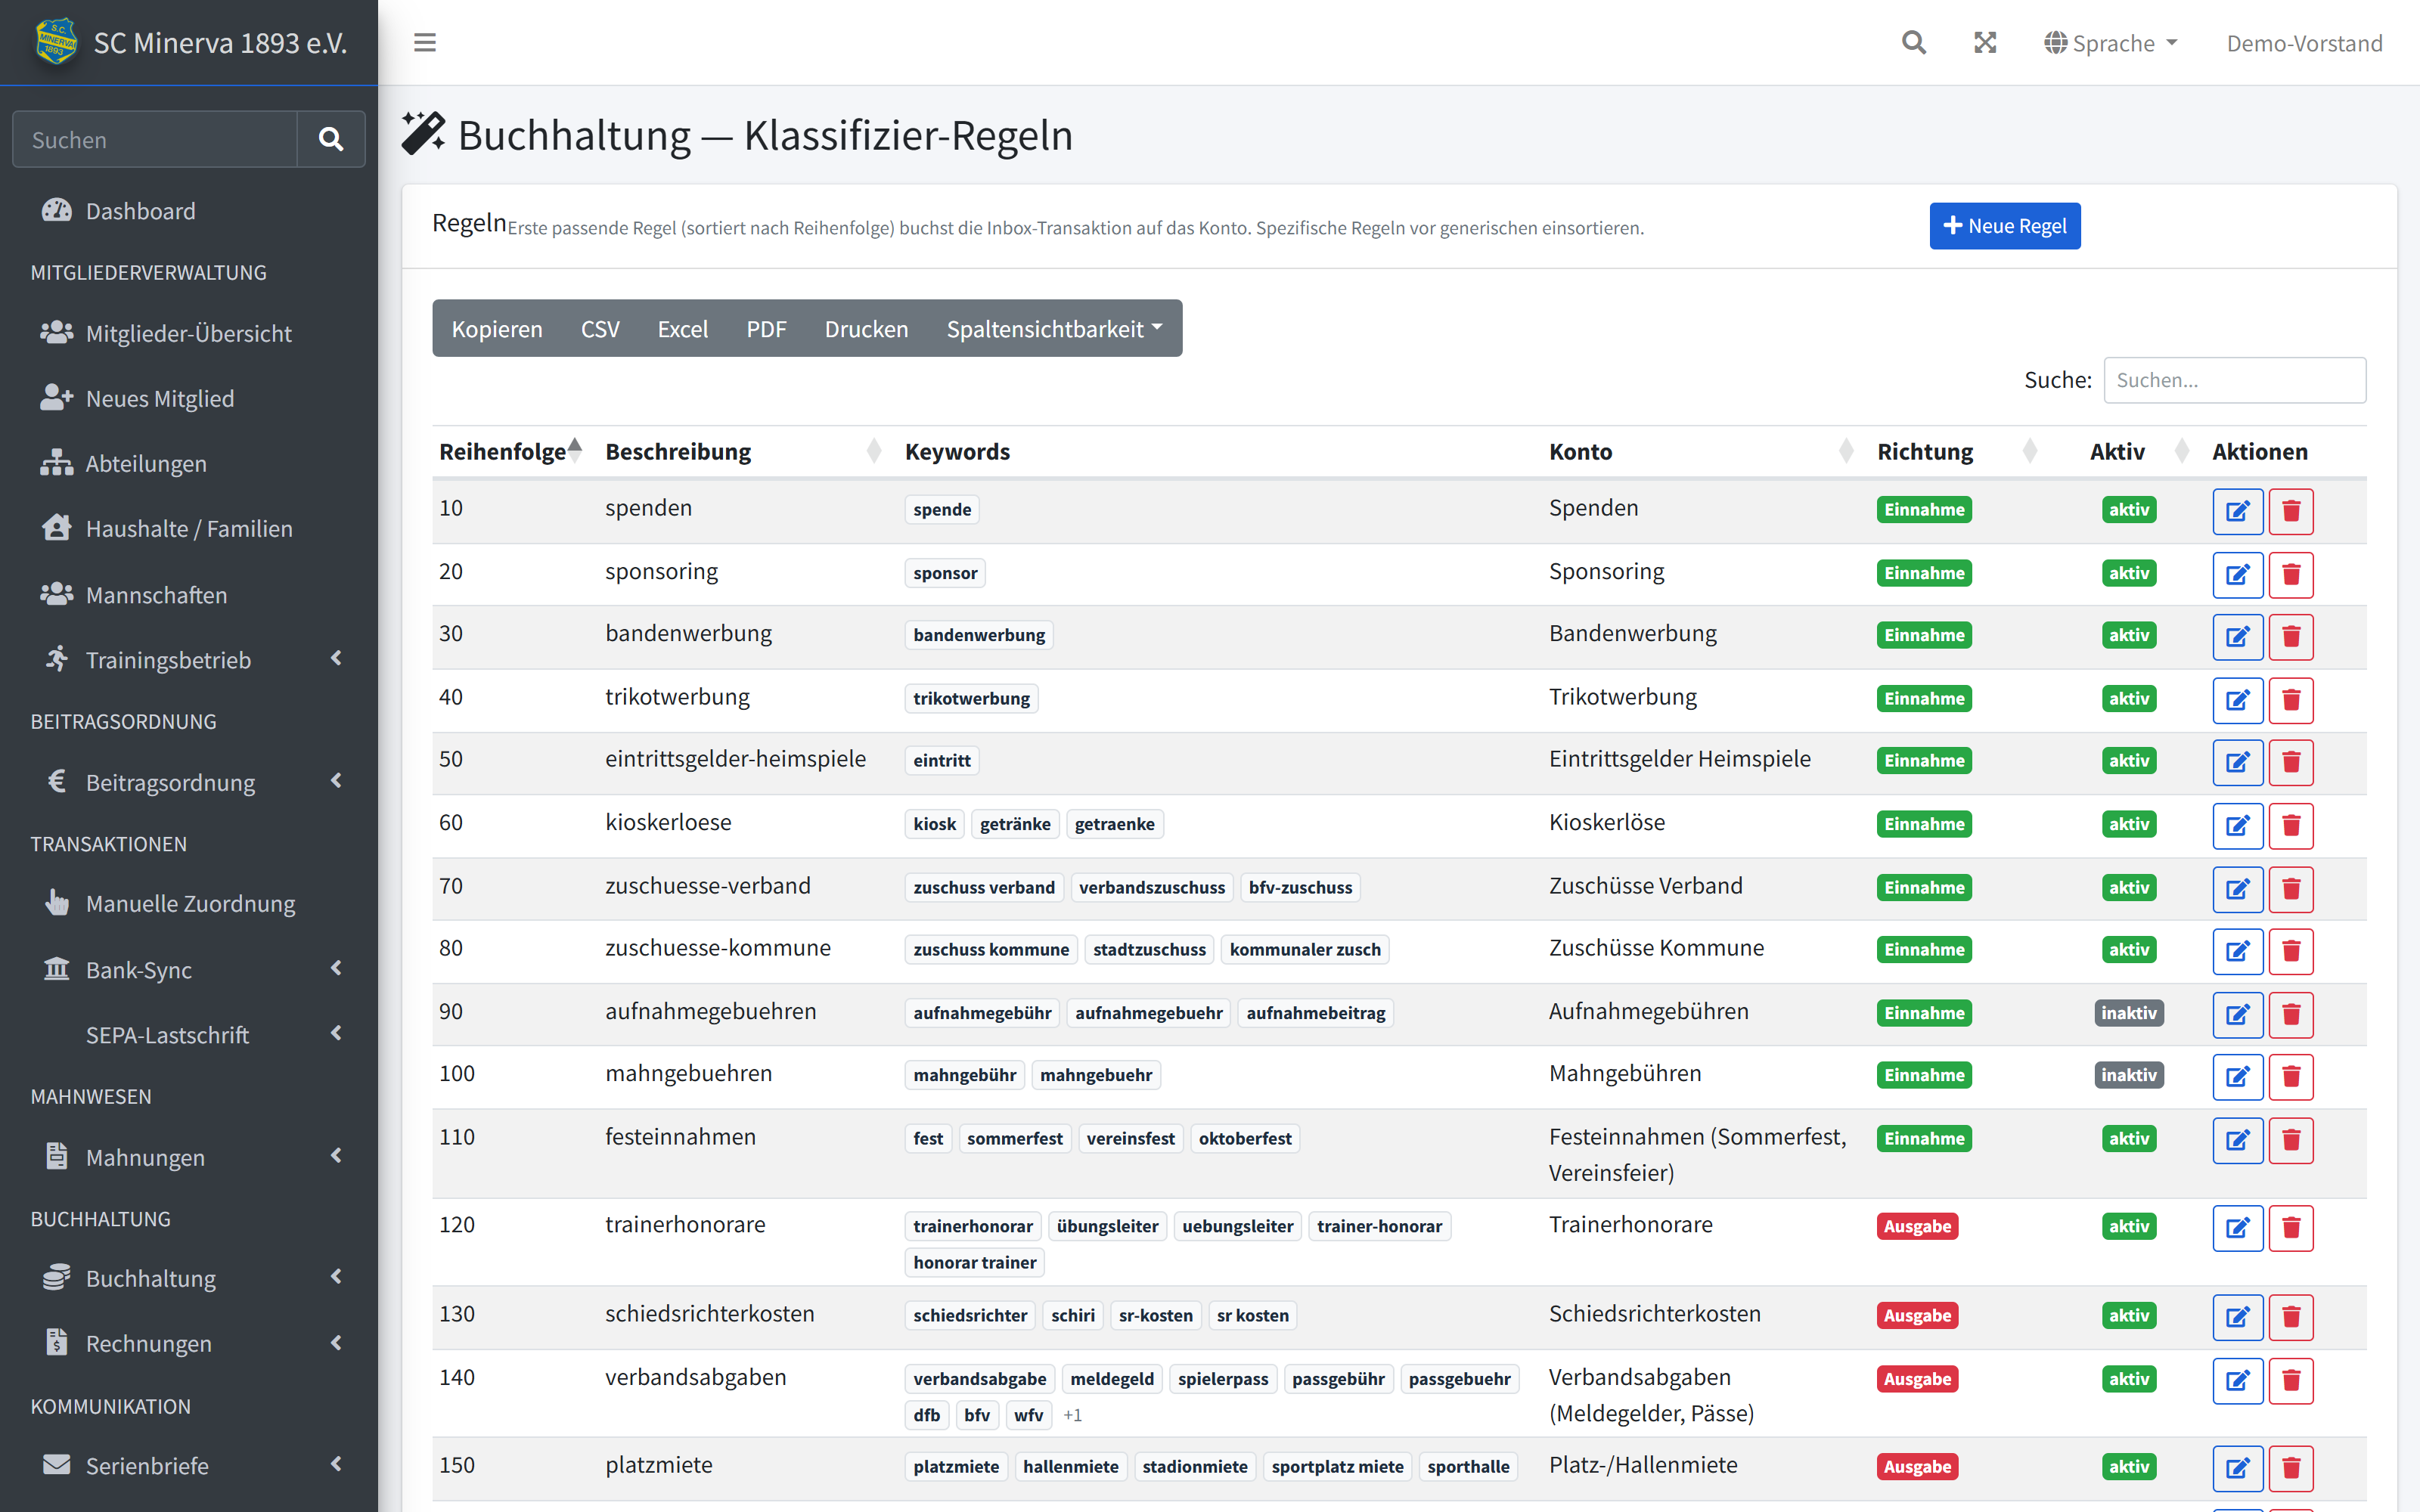Export the table as Excel
The image size is (2420, 1512).
(x=683, y=328)
